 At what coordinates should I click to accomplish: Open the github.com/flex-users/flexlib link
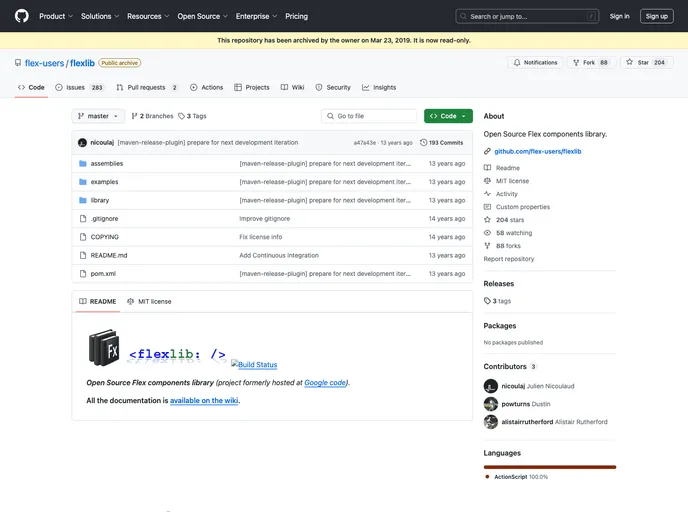pos(538,151)
